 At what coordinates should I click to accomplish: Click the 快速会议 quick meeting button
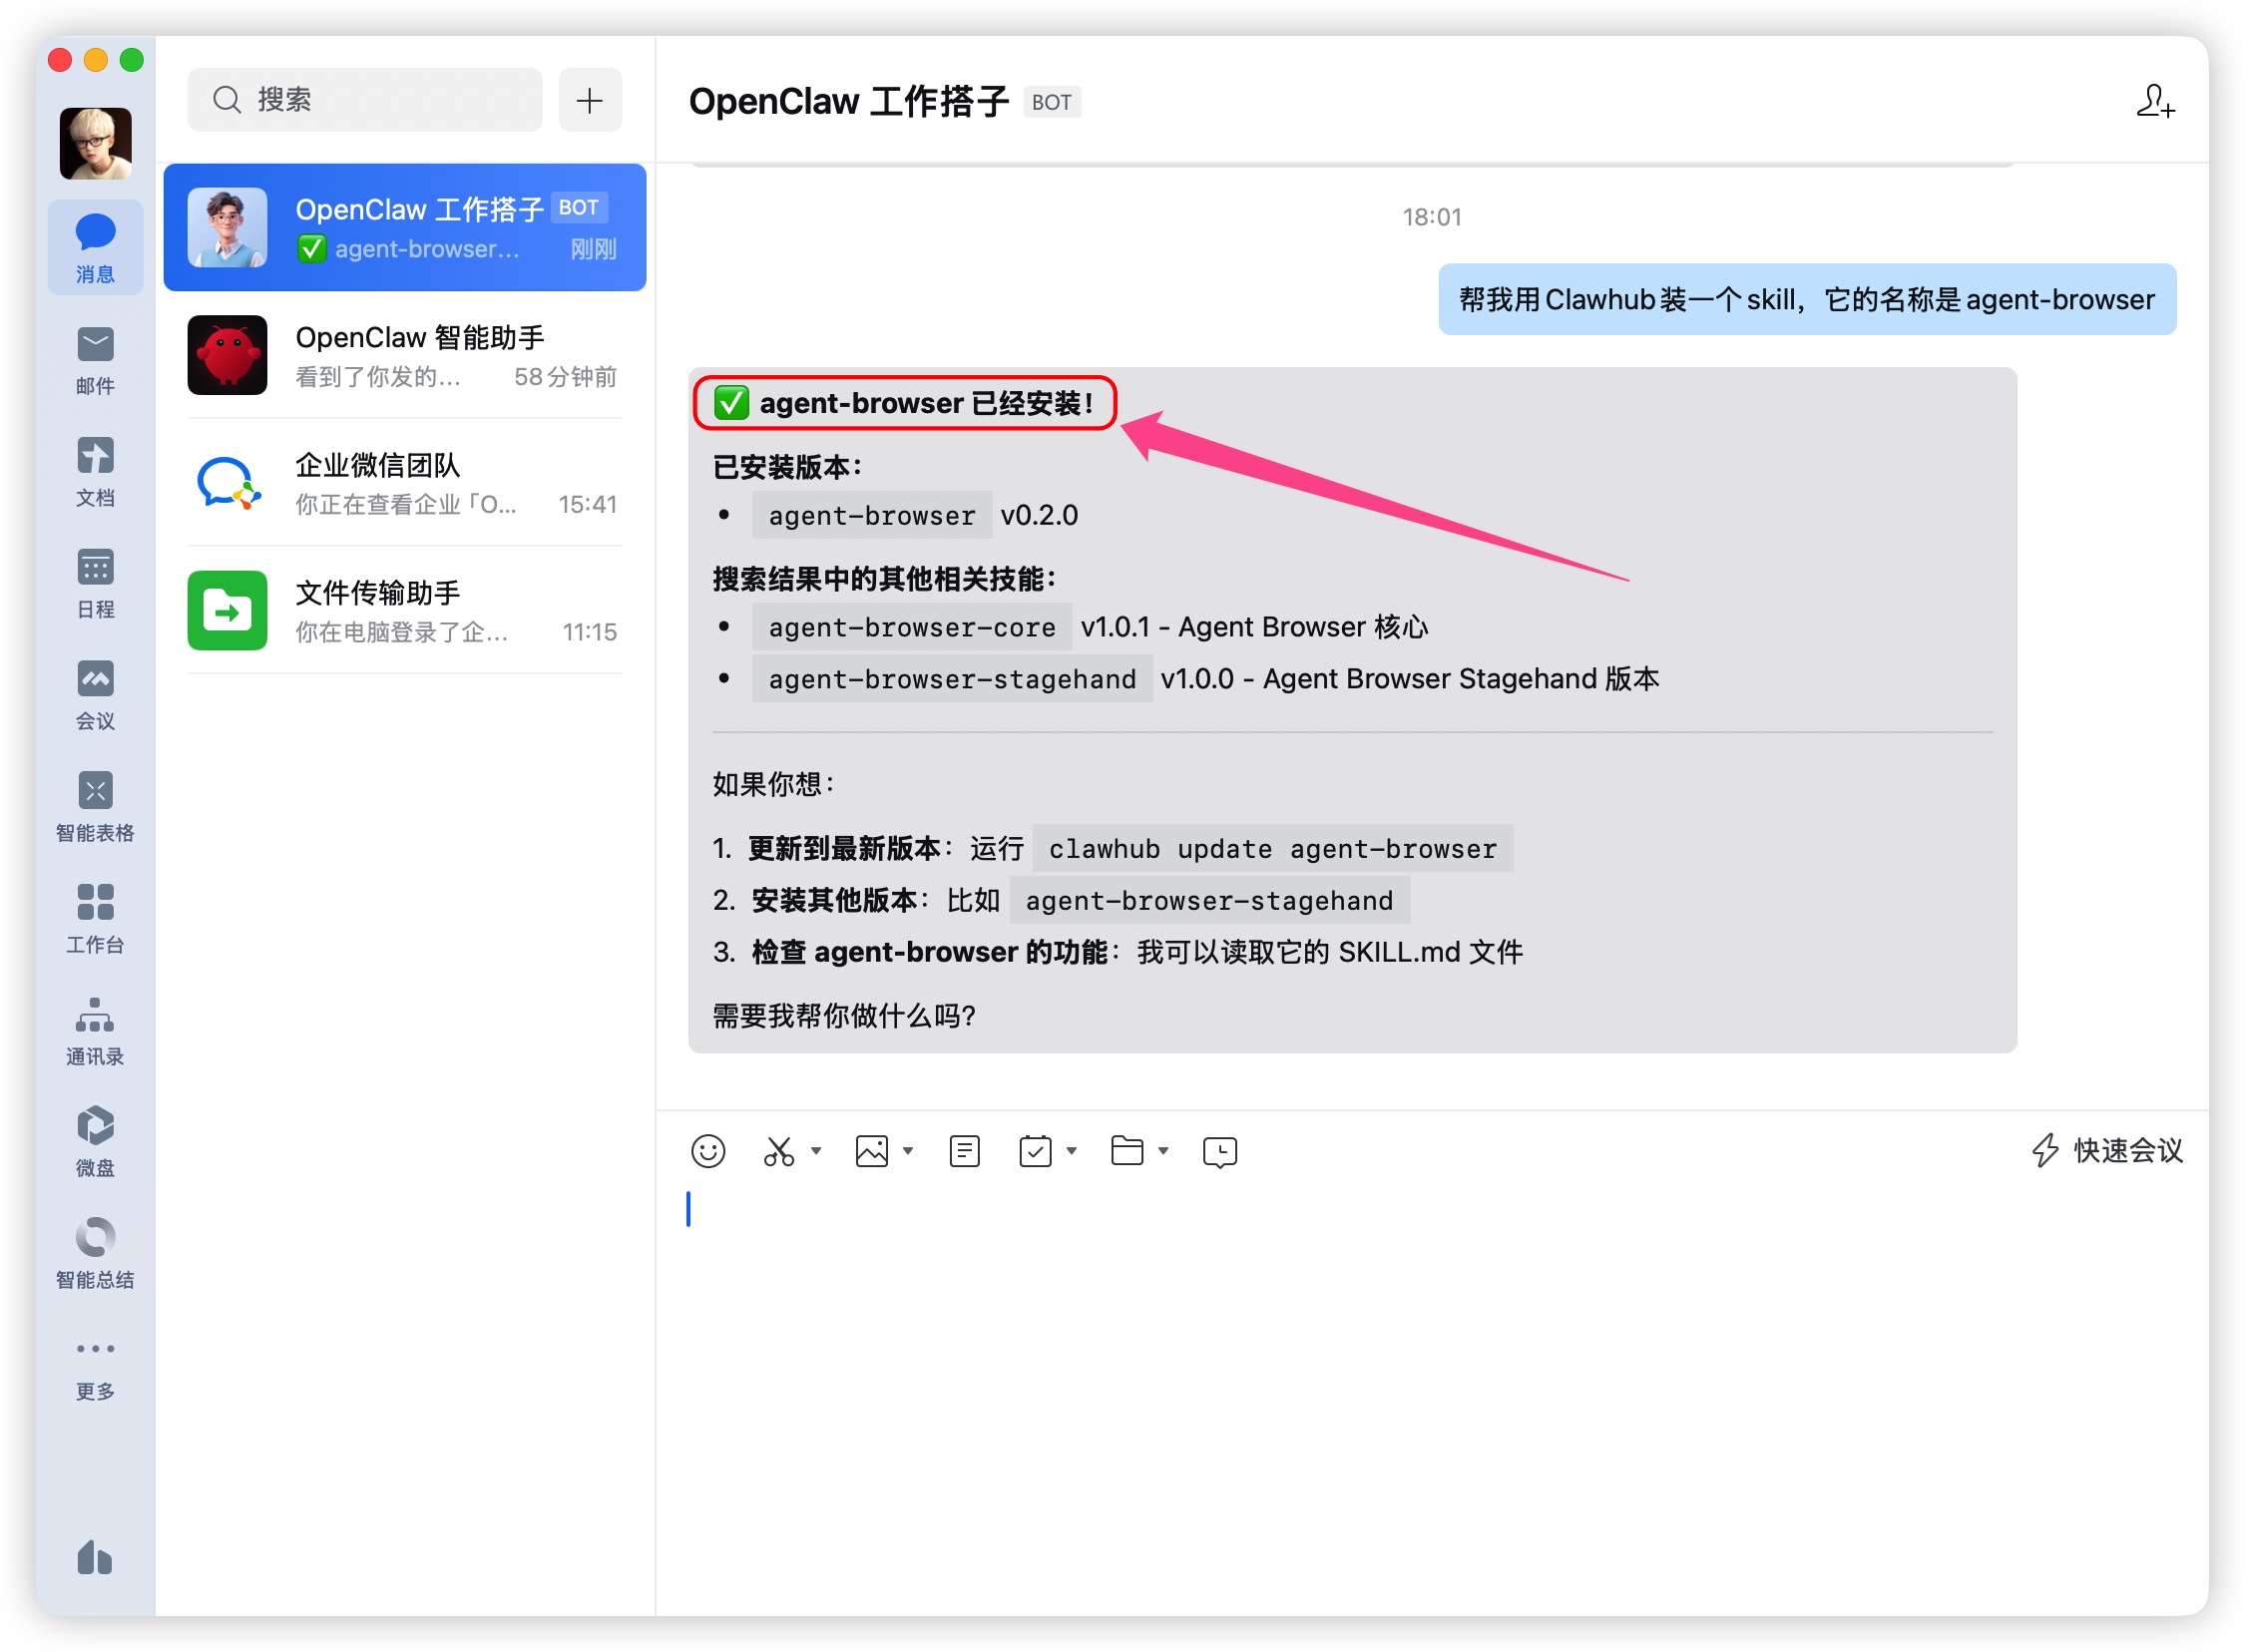[x=2107, y=1150]
